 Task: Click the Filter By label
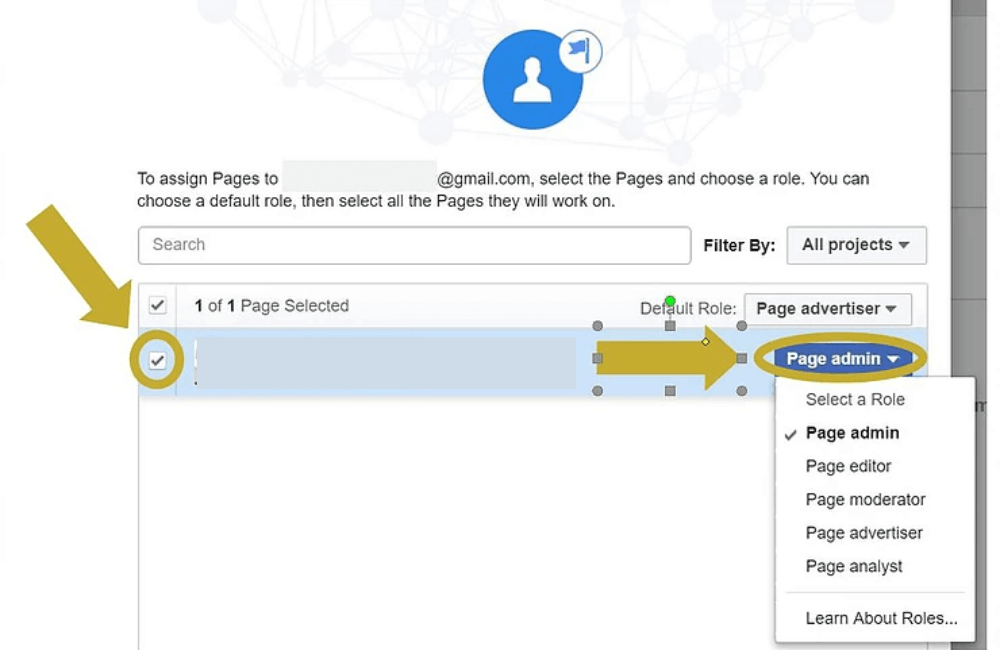tap(738, 245)
